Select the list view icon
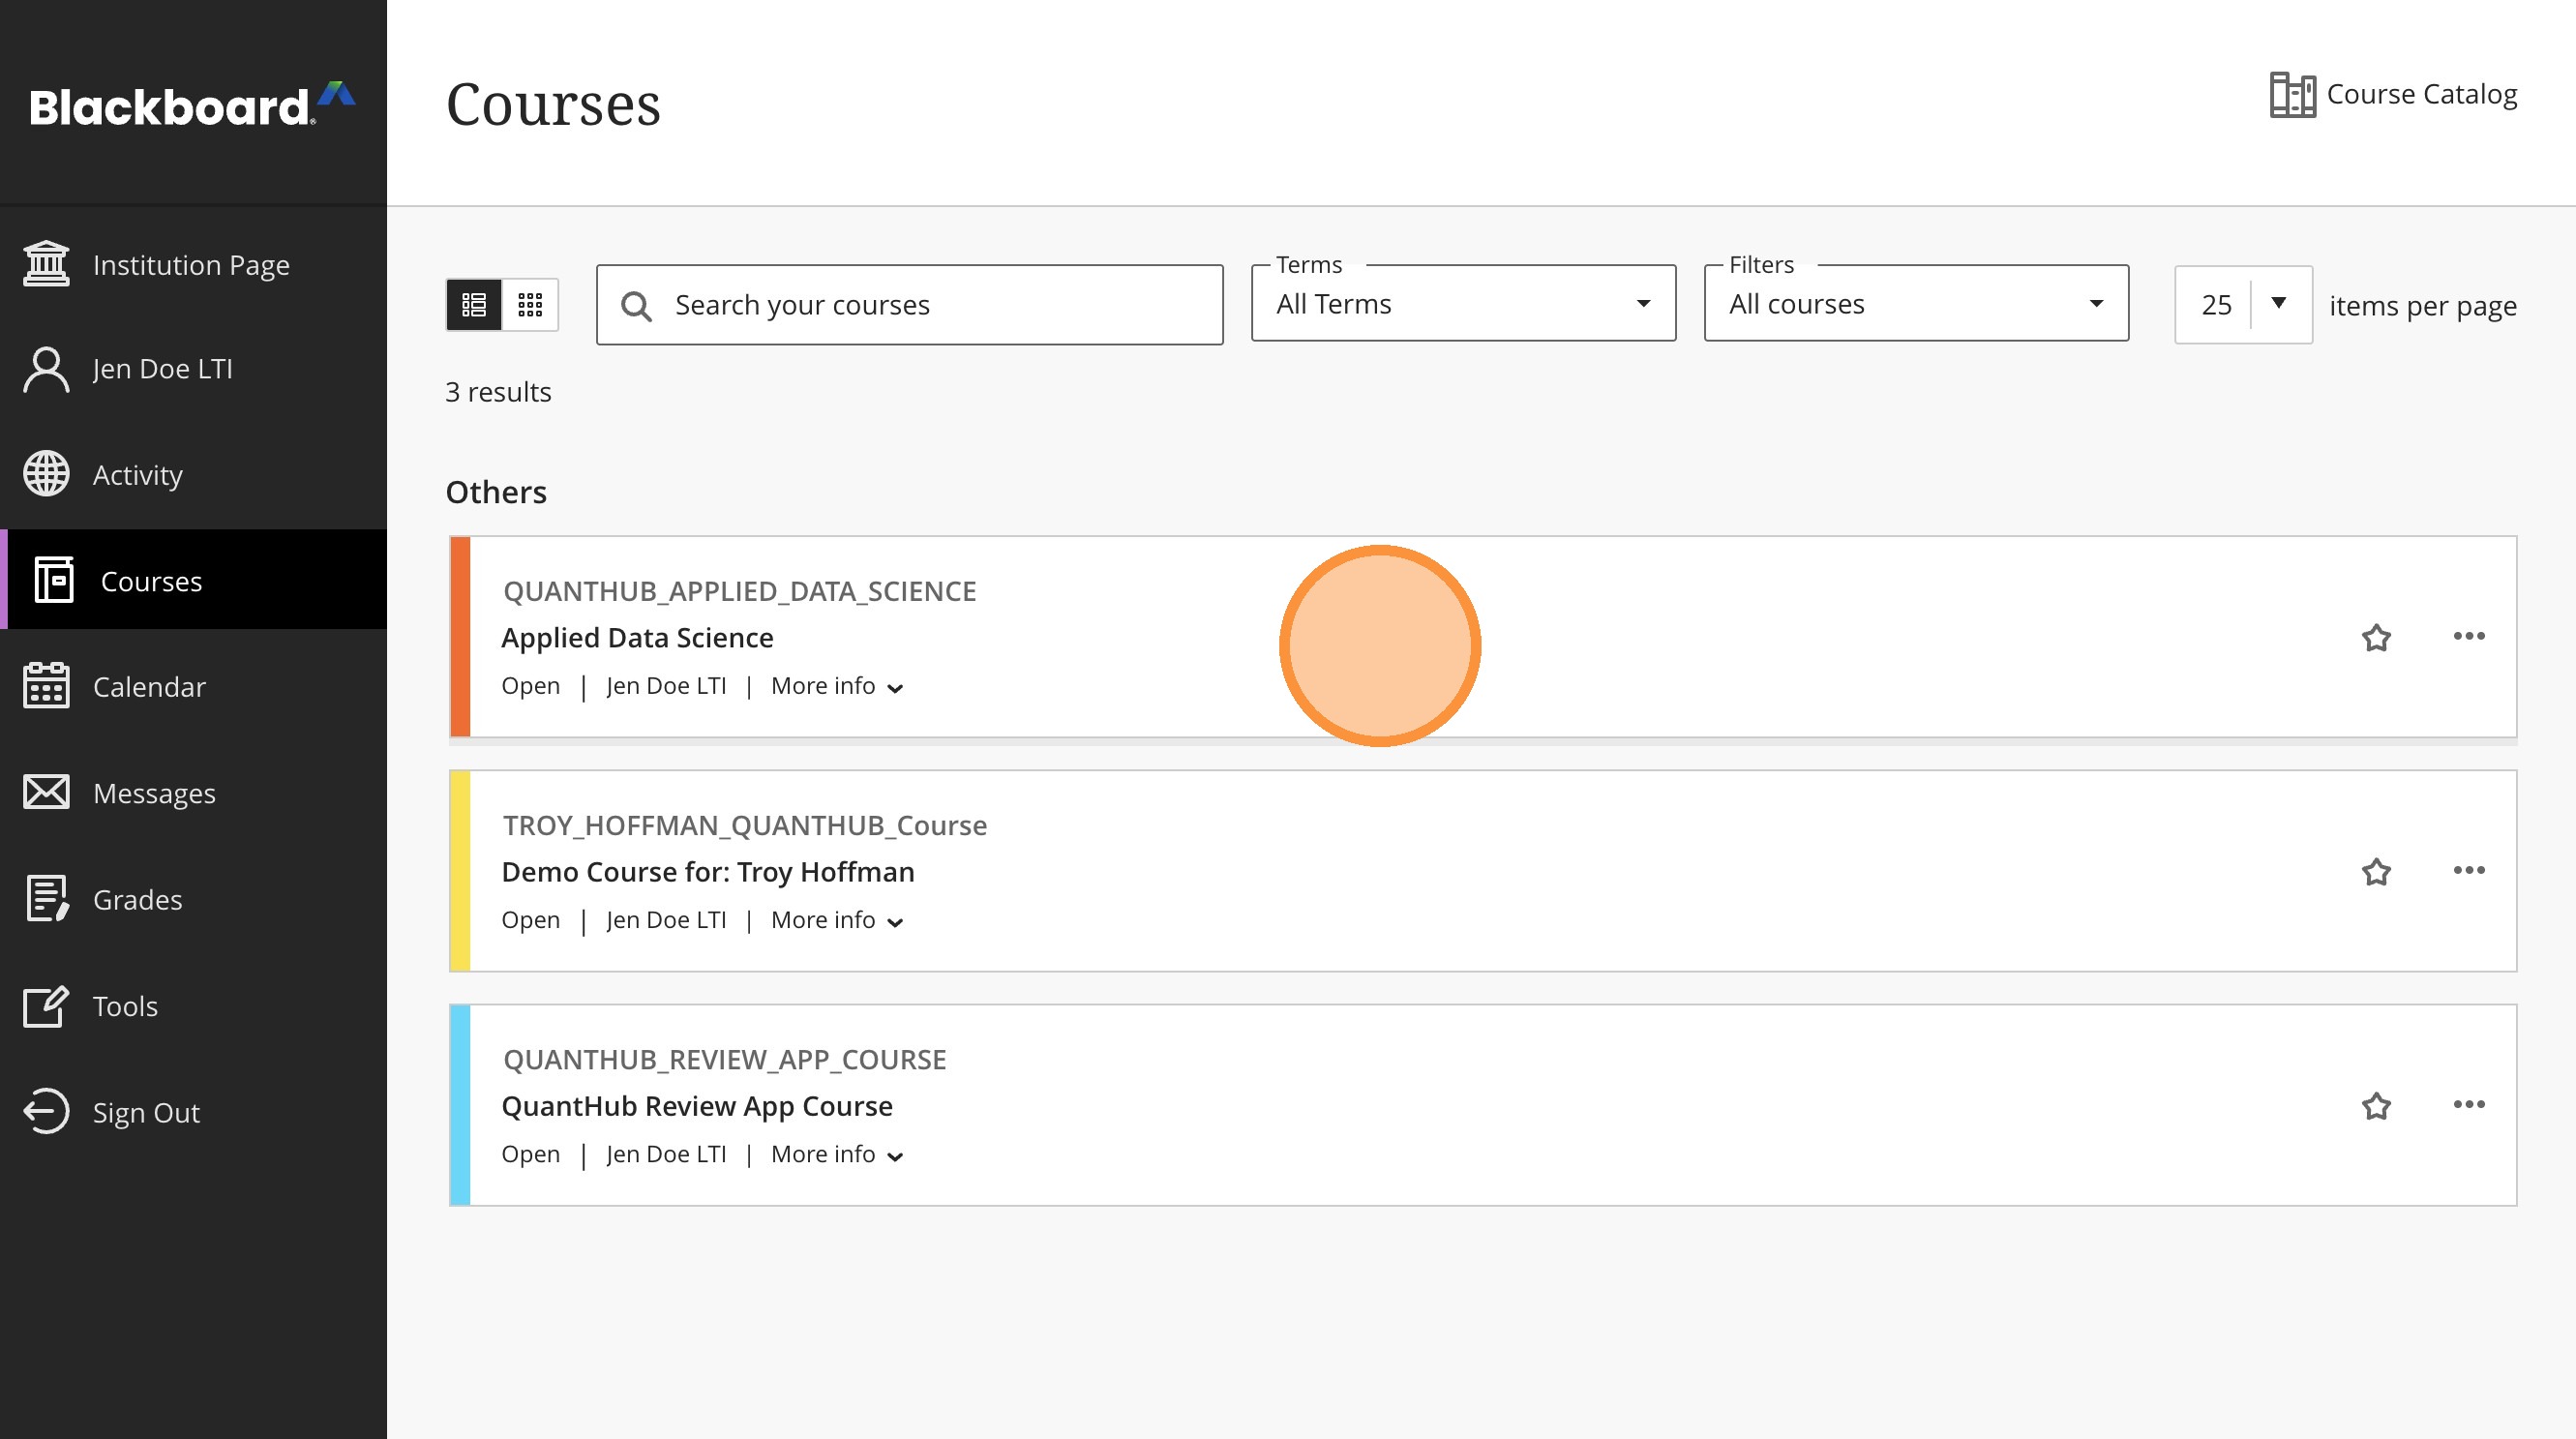Screen dimensions: 2576x1439 tap(474, 304)
